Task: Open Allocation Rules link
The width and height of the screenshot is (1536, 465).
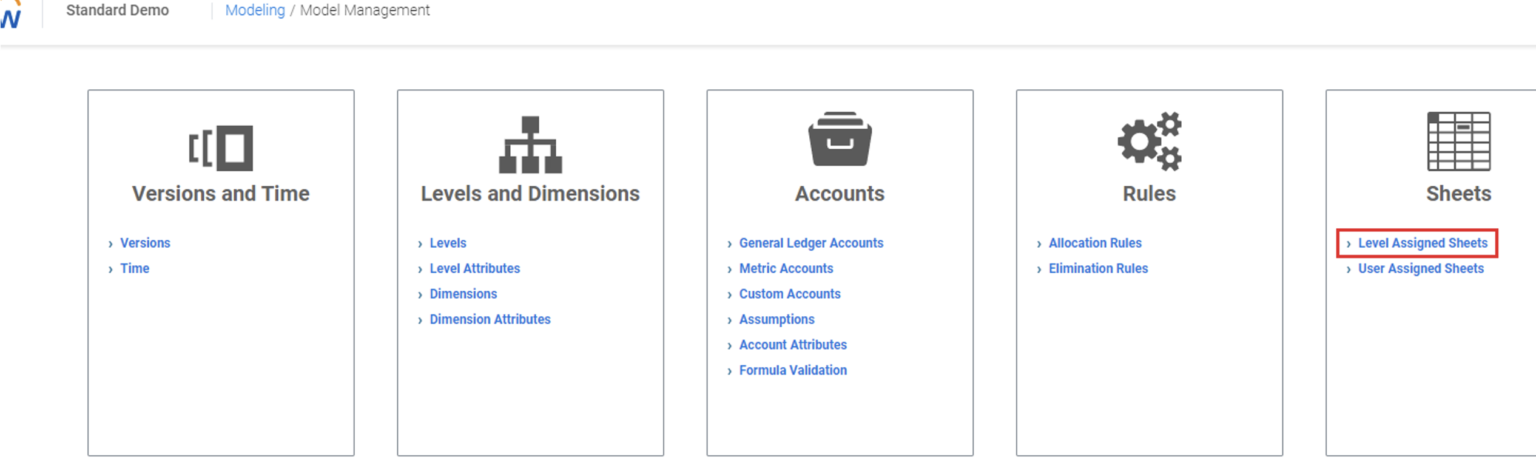Action: click(x=1095, y=243)
